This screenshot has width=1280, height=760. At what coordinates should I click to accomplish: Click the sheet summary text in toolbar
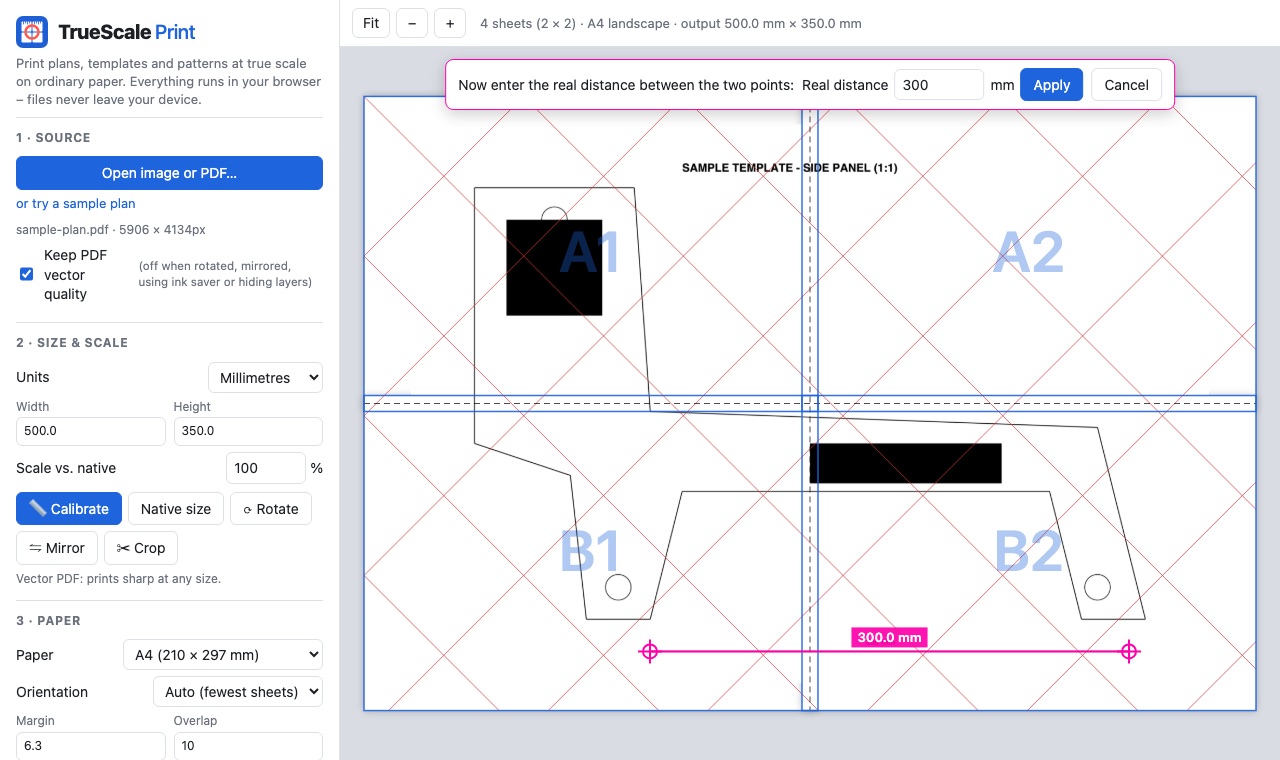tap(670, 23)
